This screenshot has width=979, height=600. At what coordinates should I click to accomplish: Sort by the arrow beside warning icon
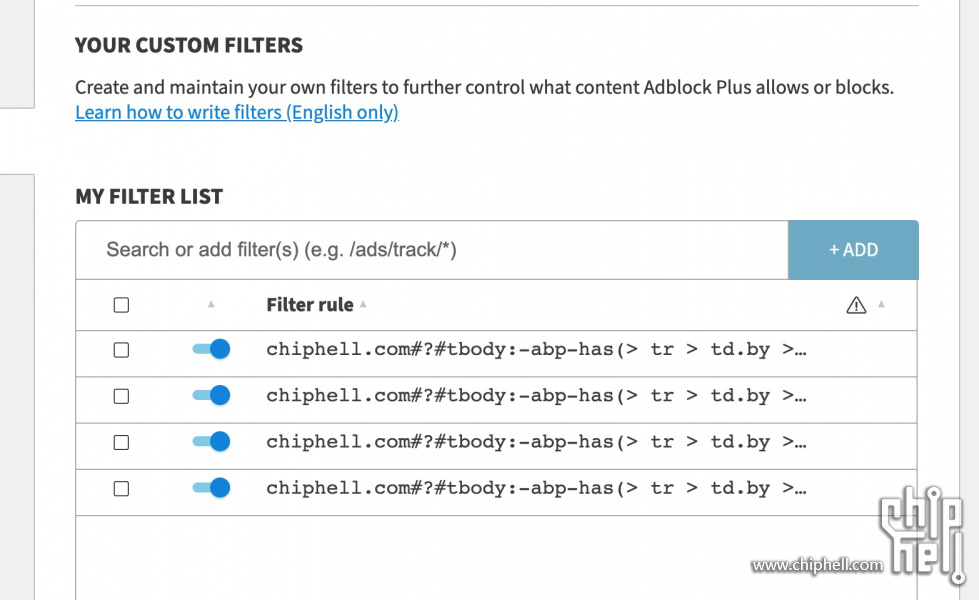click(x=881, y=305)
